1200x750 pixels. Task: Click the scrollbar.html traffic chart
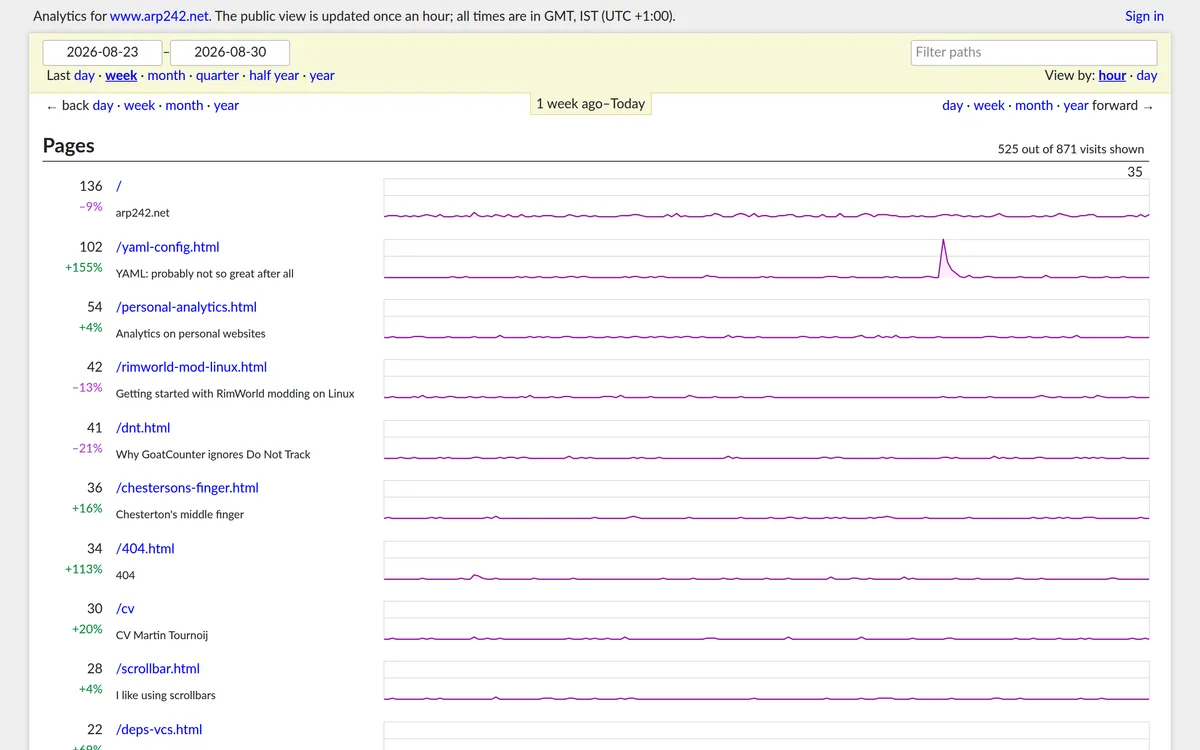click(x=766, y=681)
